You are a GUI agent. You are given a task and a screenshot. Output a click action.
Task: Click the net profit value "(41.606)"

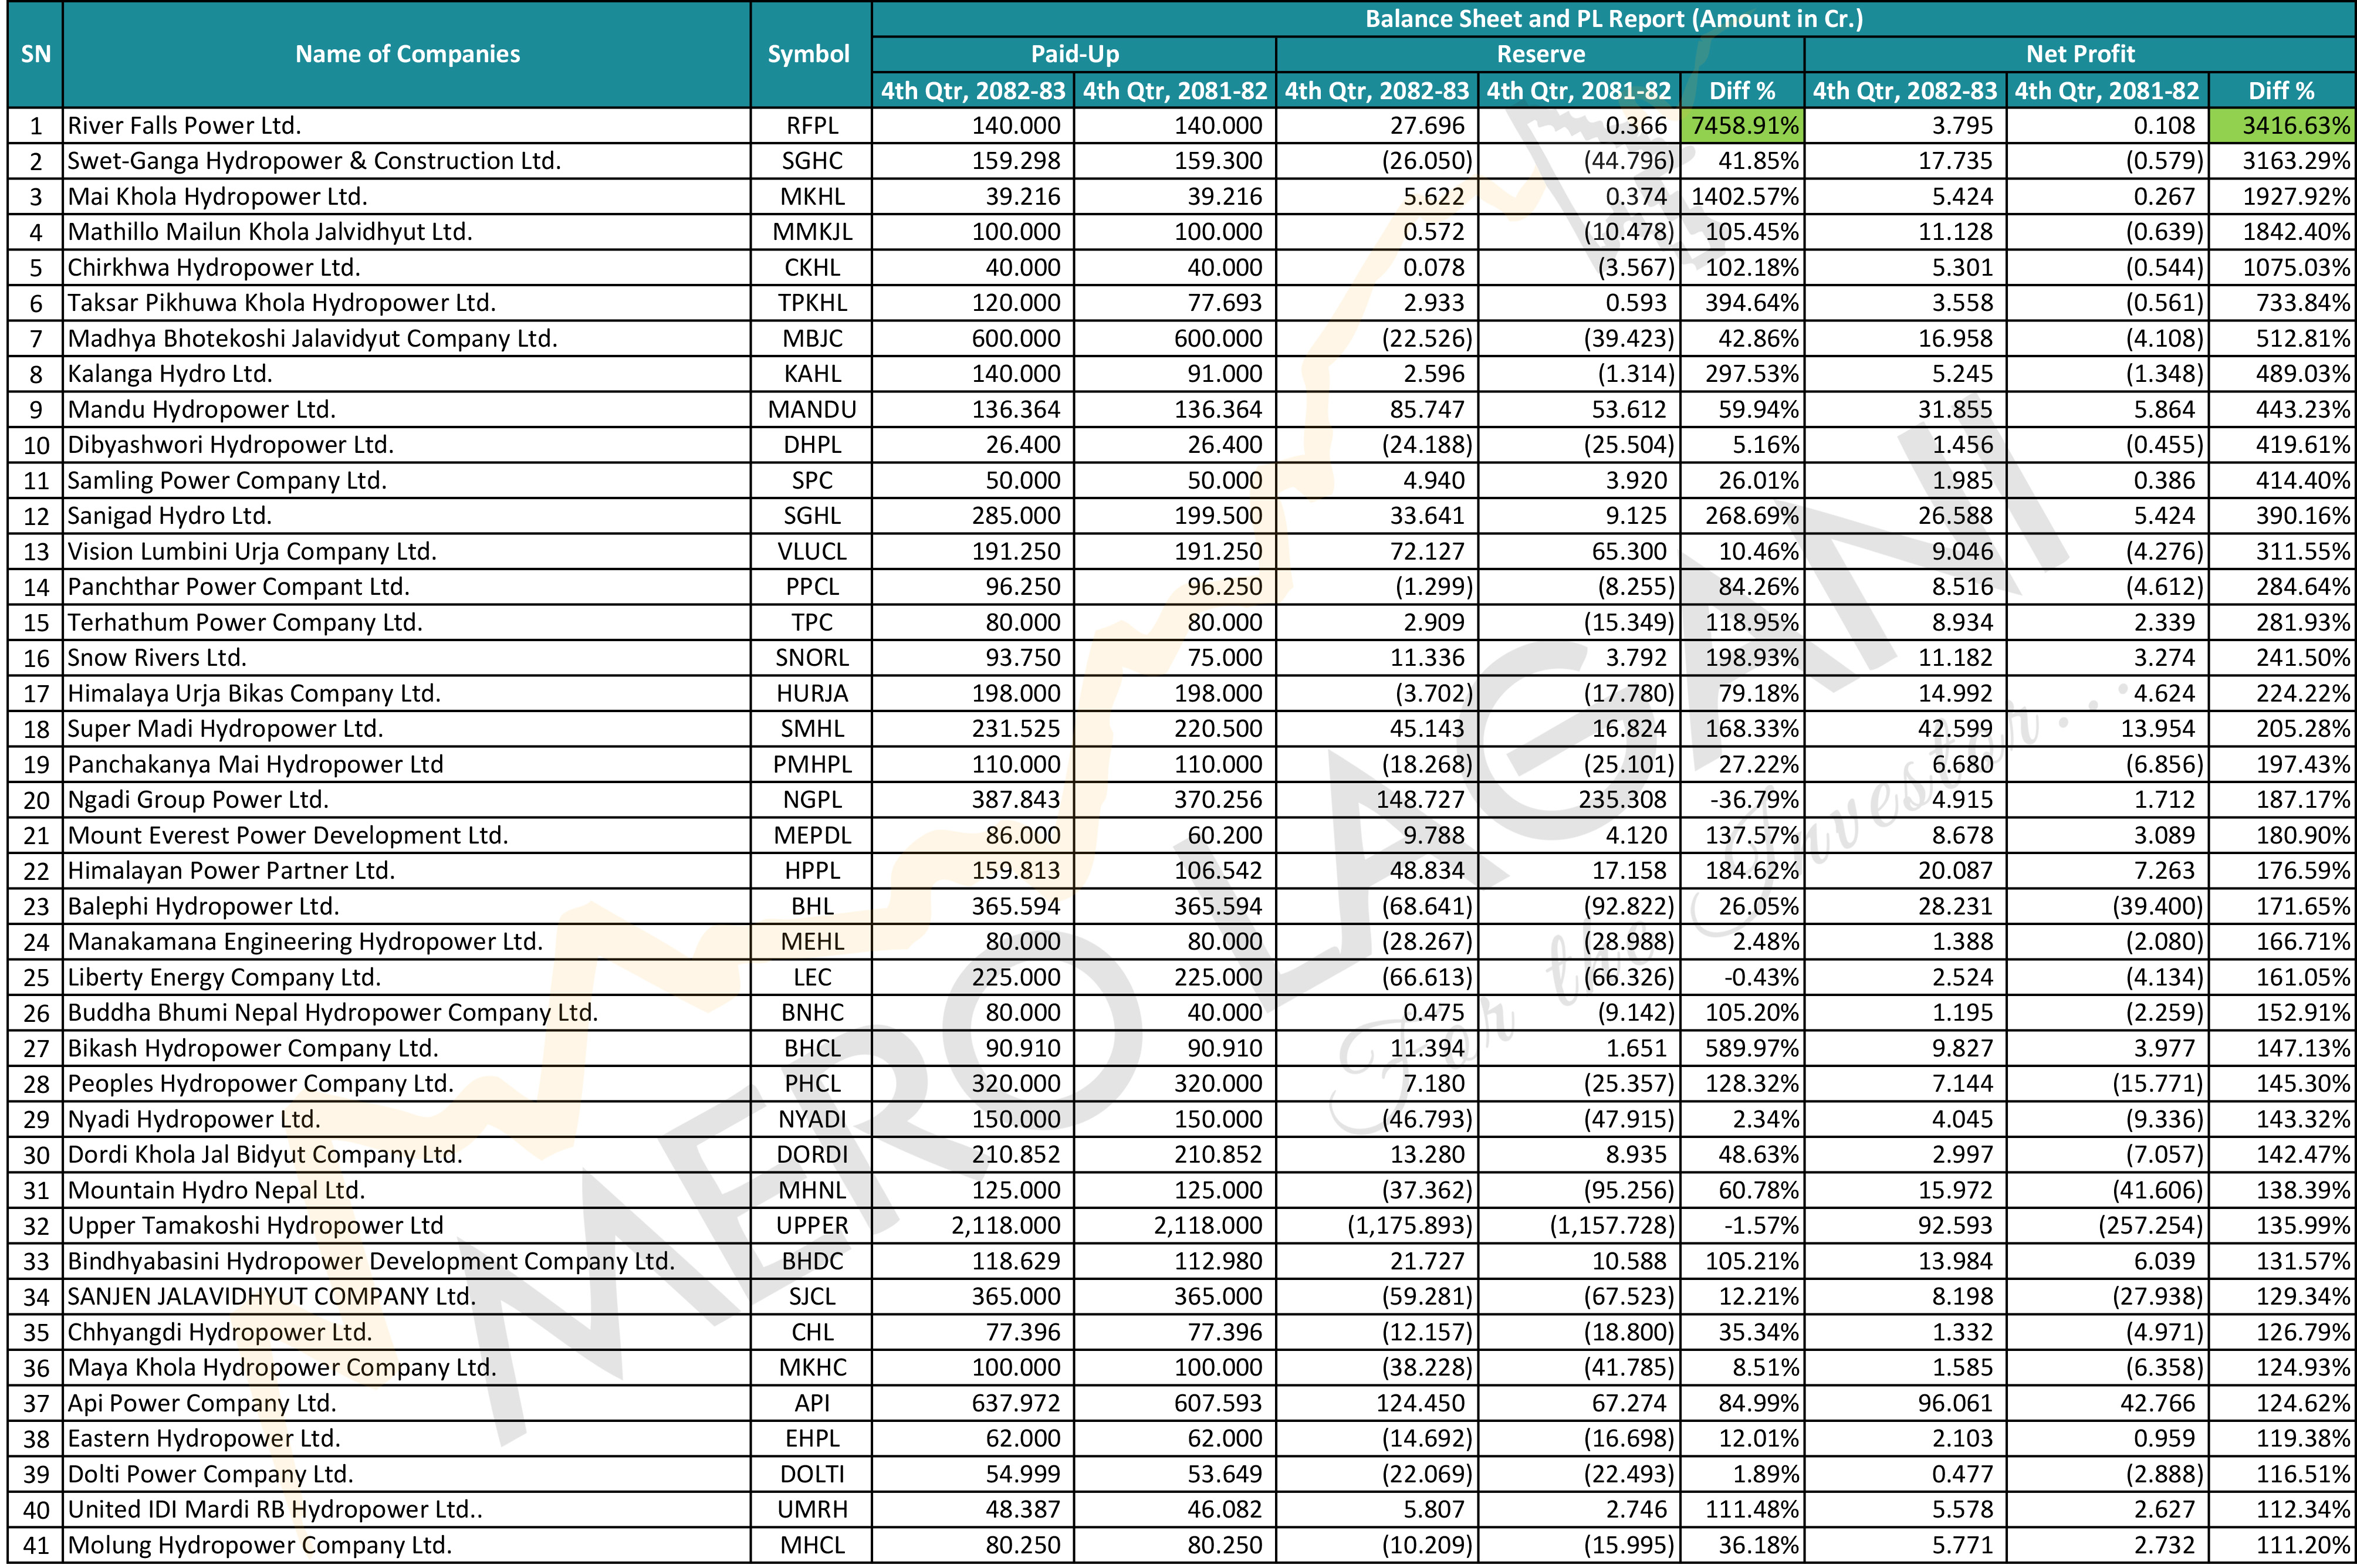pos(2158,1191)
